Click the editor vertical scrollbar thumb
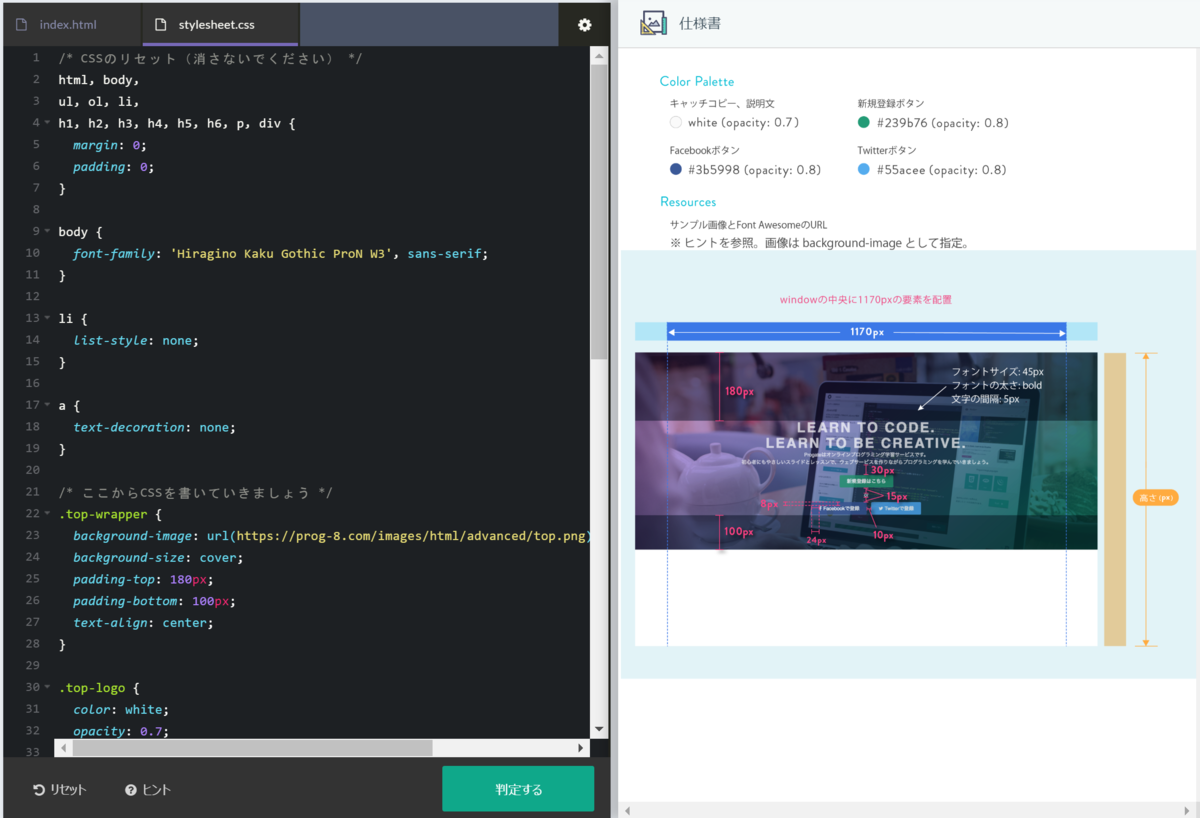 [599, 214]
